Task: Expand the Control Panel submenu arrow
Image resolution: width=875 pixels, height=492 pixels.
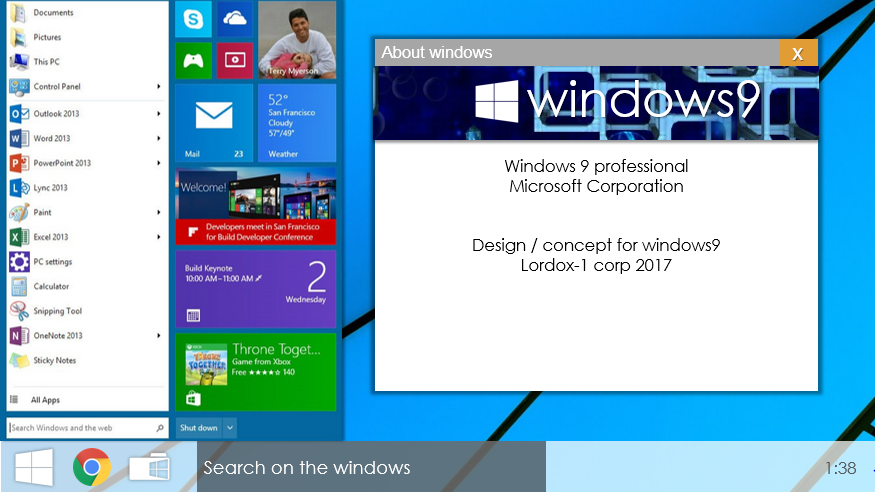Action: (x=158, y=86)
